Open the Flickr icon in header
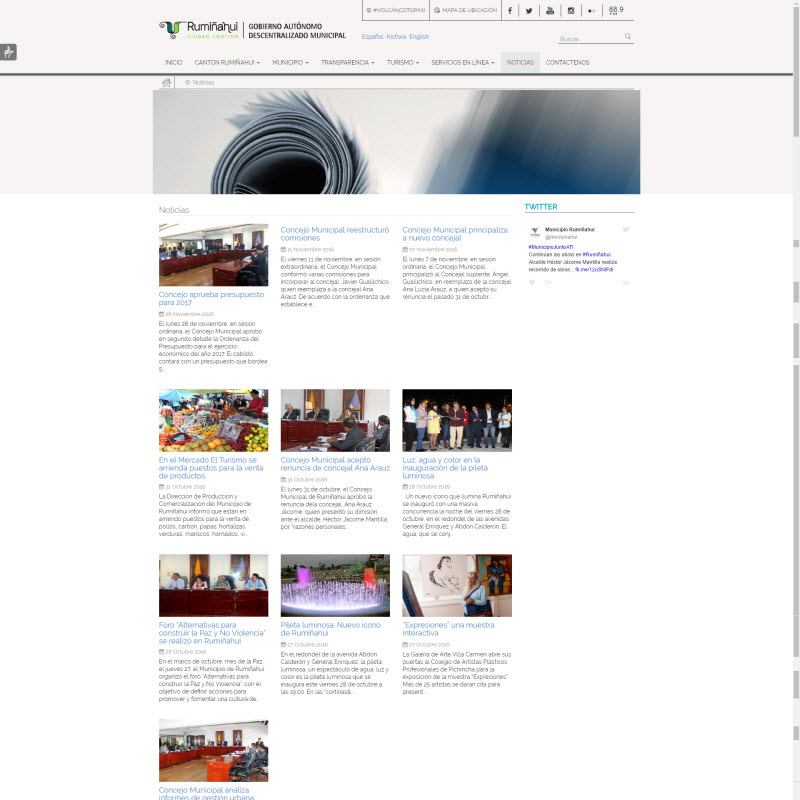The width and height of the screenshot is (800, 800). click(591, 11)
